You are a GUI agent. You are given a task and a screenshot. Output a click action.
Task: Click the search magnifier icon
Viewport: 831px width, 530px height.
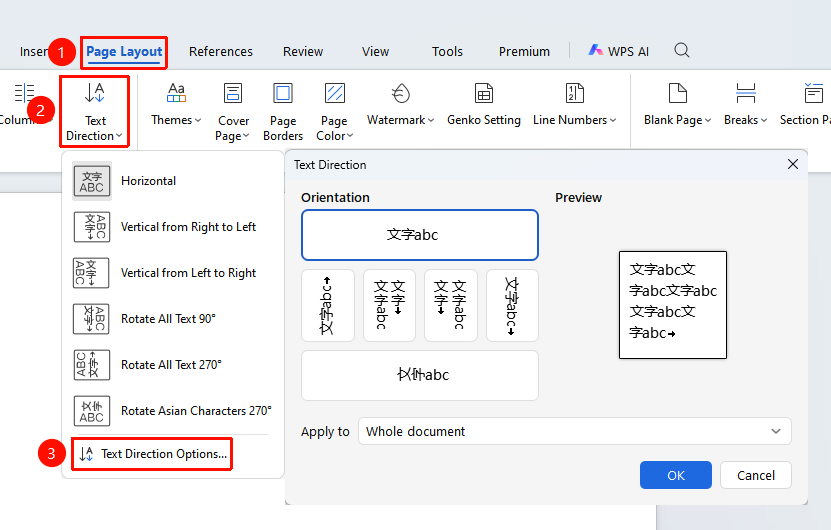pos(682,50)
